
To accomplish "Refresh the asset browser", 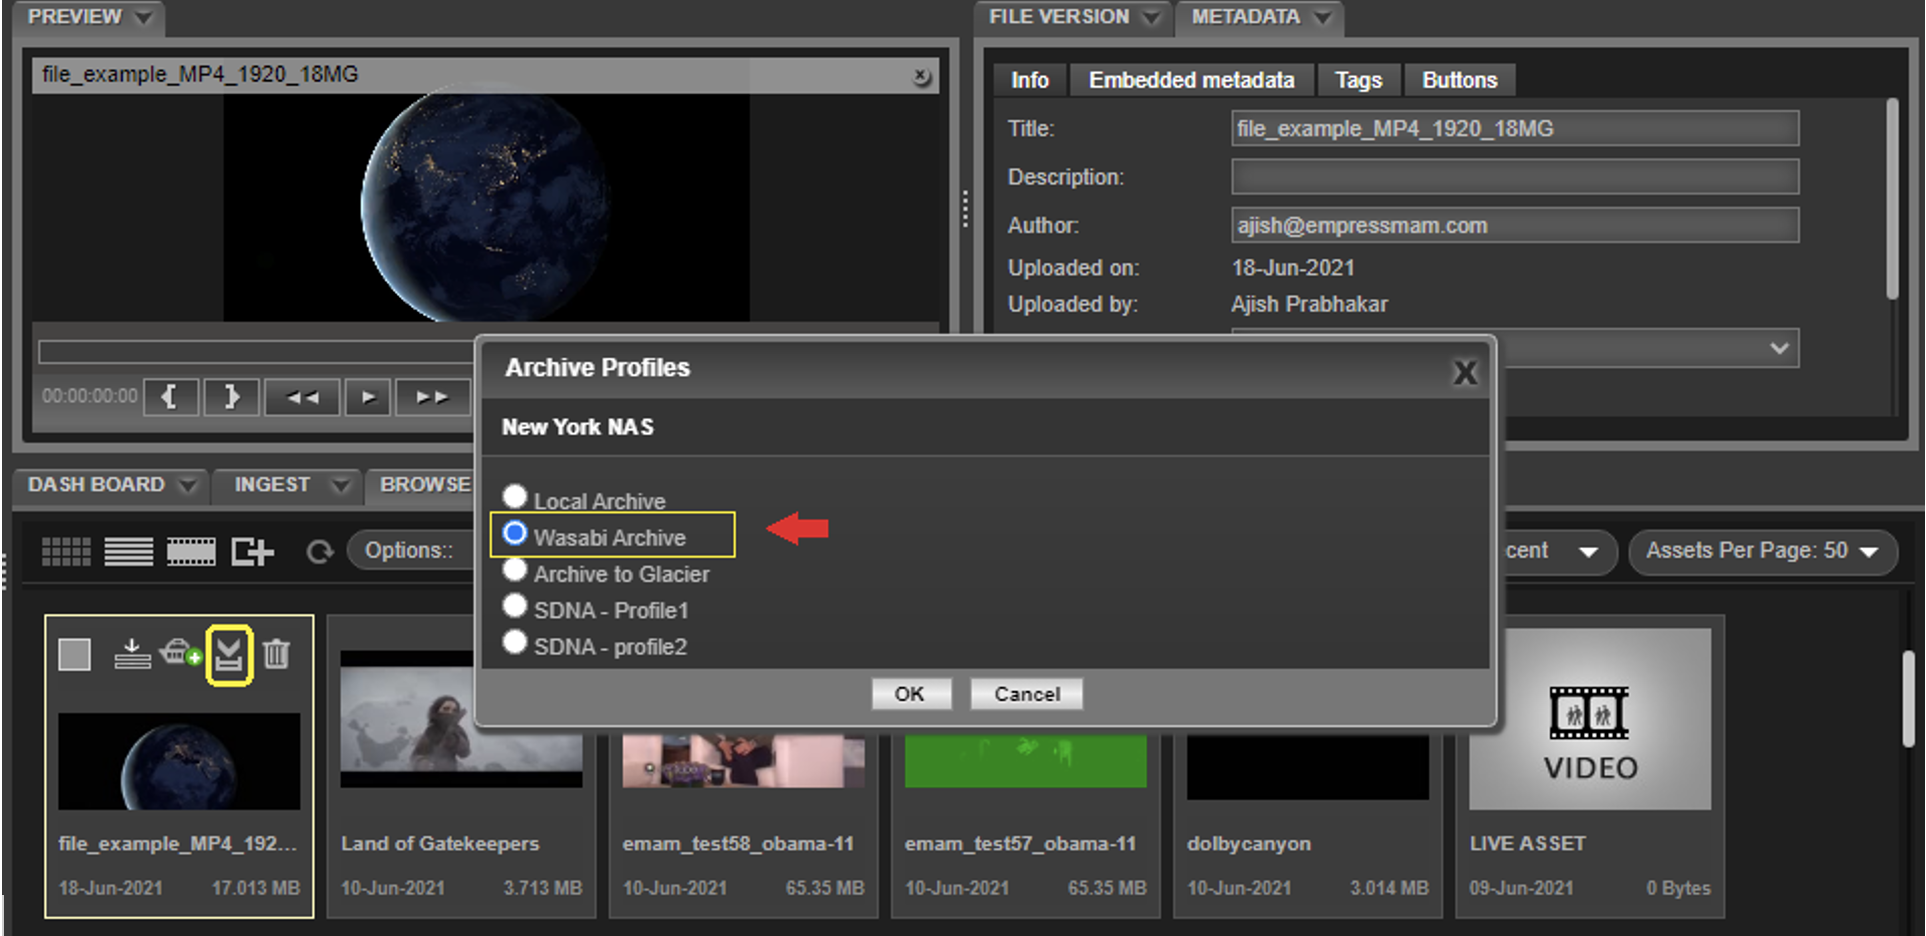I will tap(320, 551).
